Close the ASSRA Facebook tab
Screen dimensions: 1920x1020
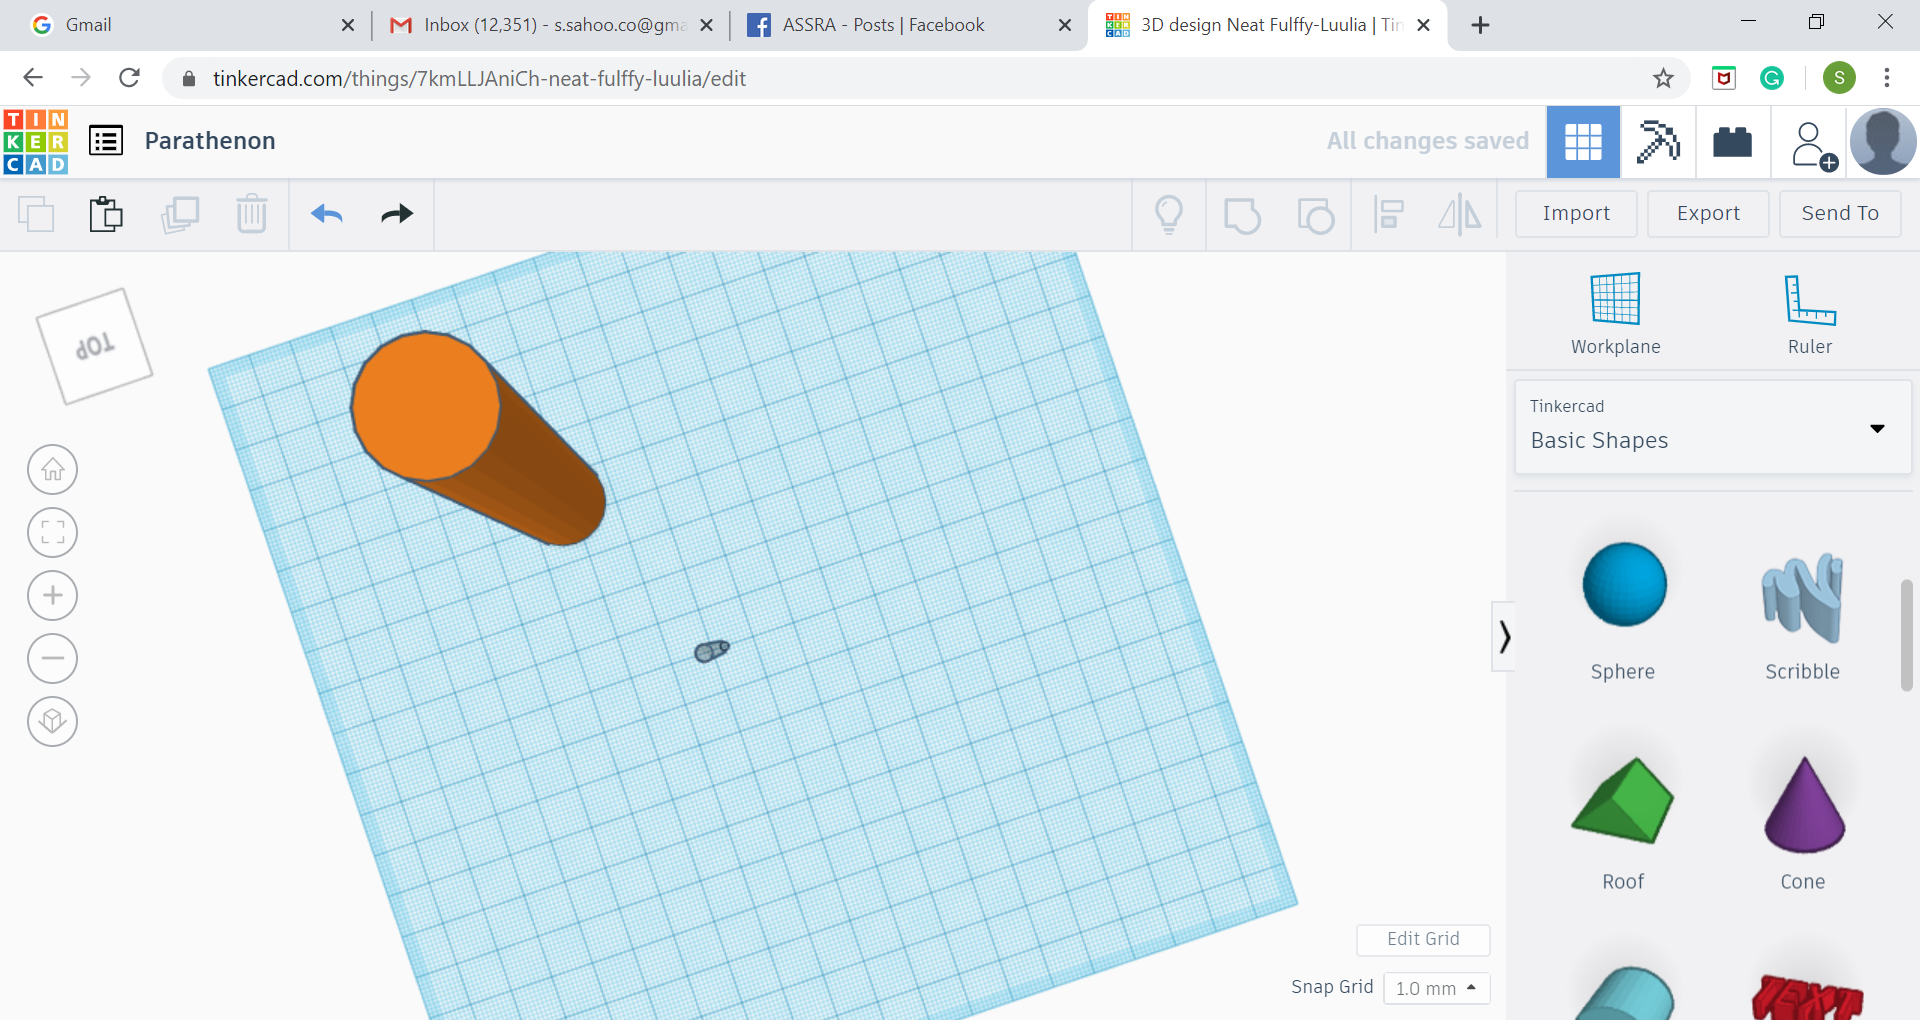[x=1065, y=25]
